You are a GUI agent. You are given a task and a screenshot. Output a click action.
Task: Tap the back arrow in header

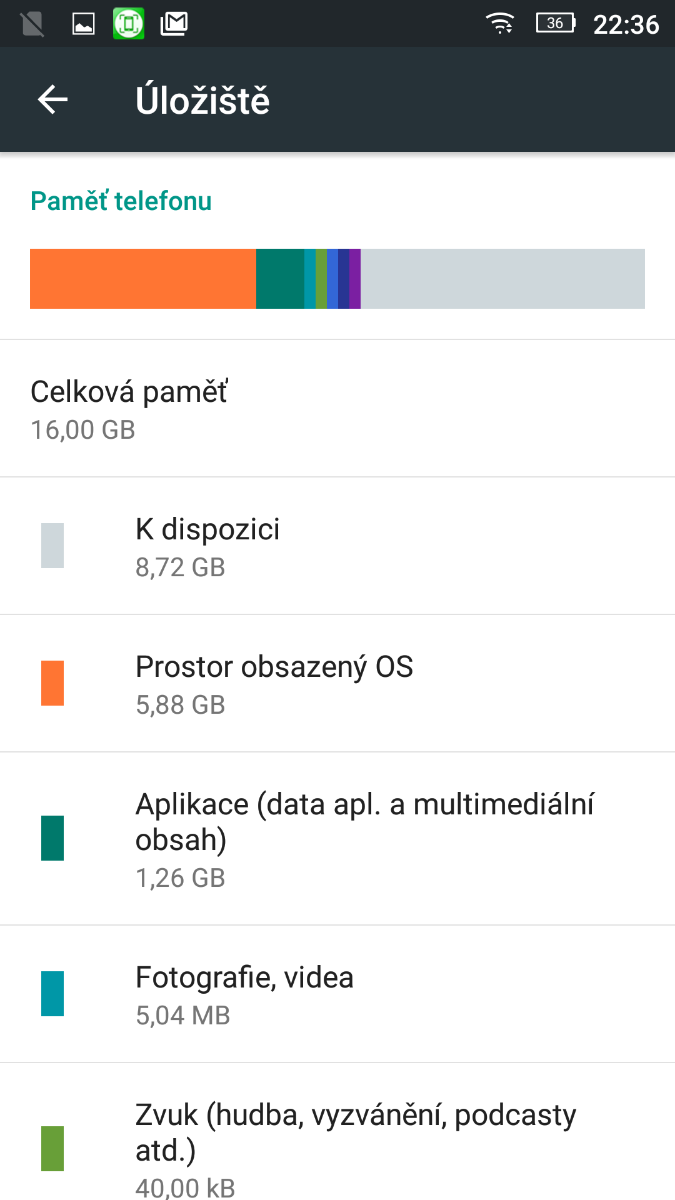point(53,100)
